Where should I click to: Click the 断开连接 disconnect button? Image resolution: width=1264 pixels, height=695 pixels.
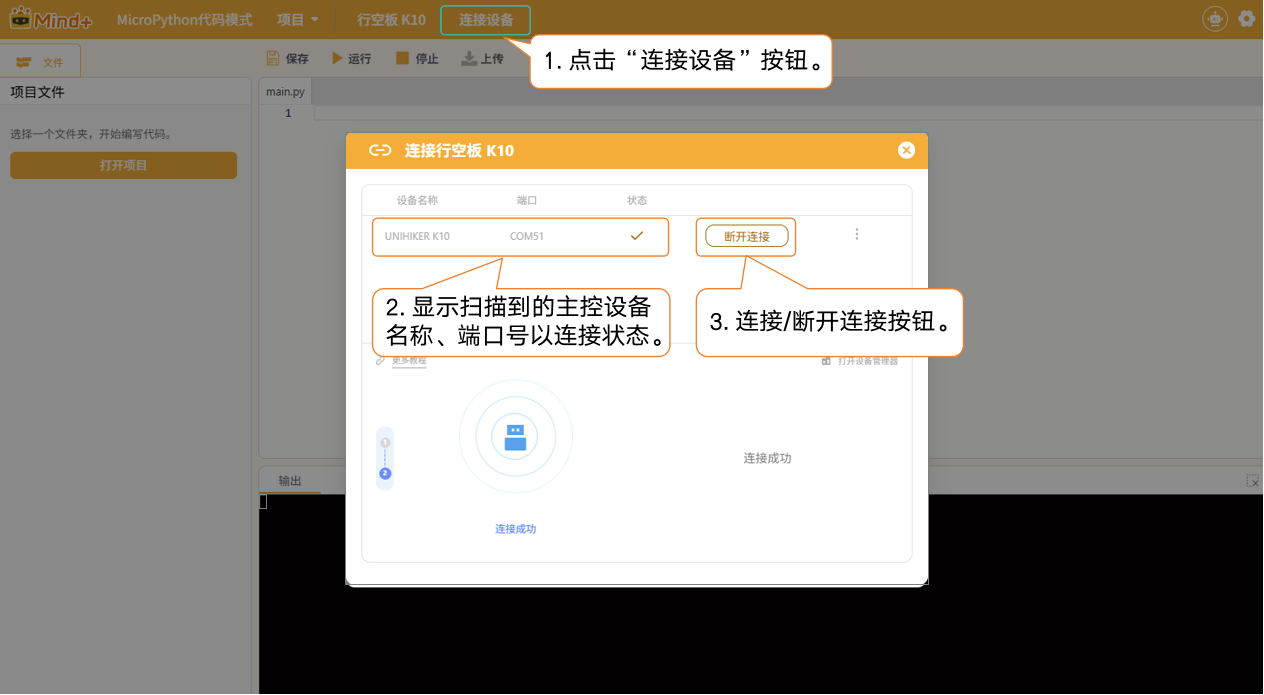747,237
